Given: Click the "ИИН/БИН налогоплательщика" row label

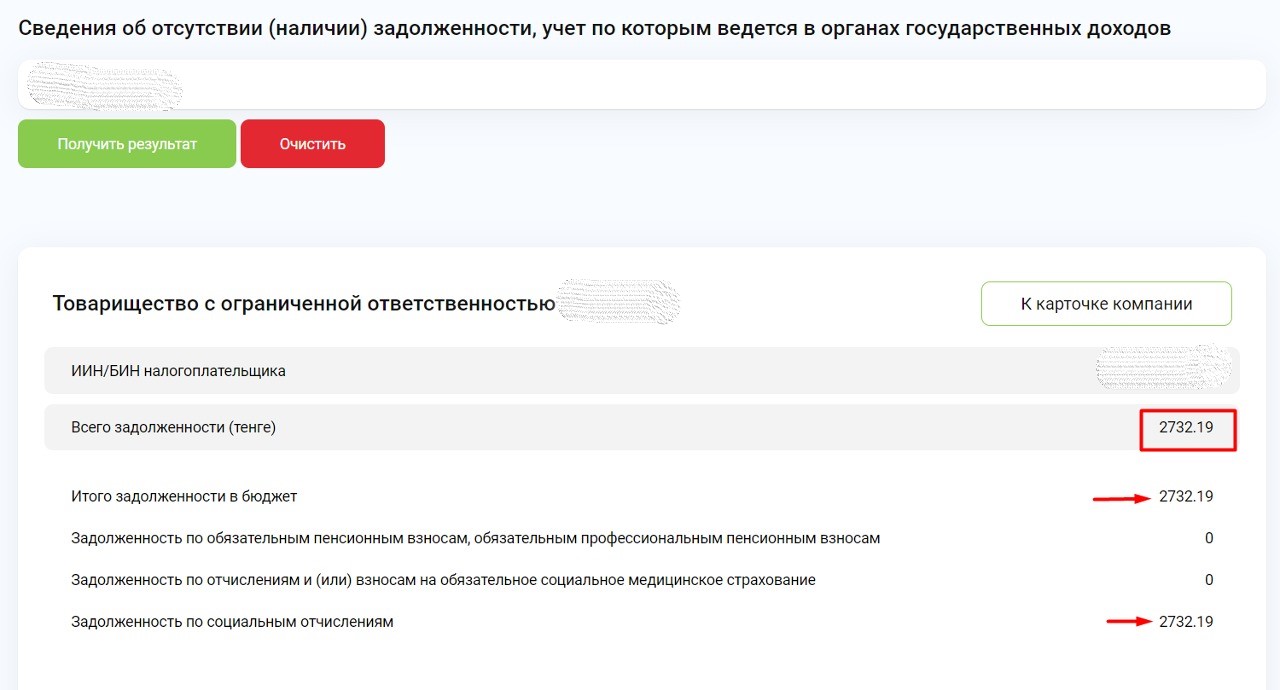Looking at the screenshot, I should click(x=178, y=371).
